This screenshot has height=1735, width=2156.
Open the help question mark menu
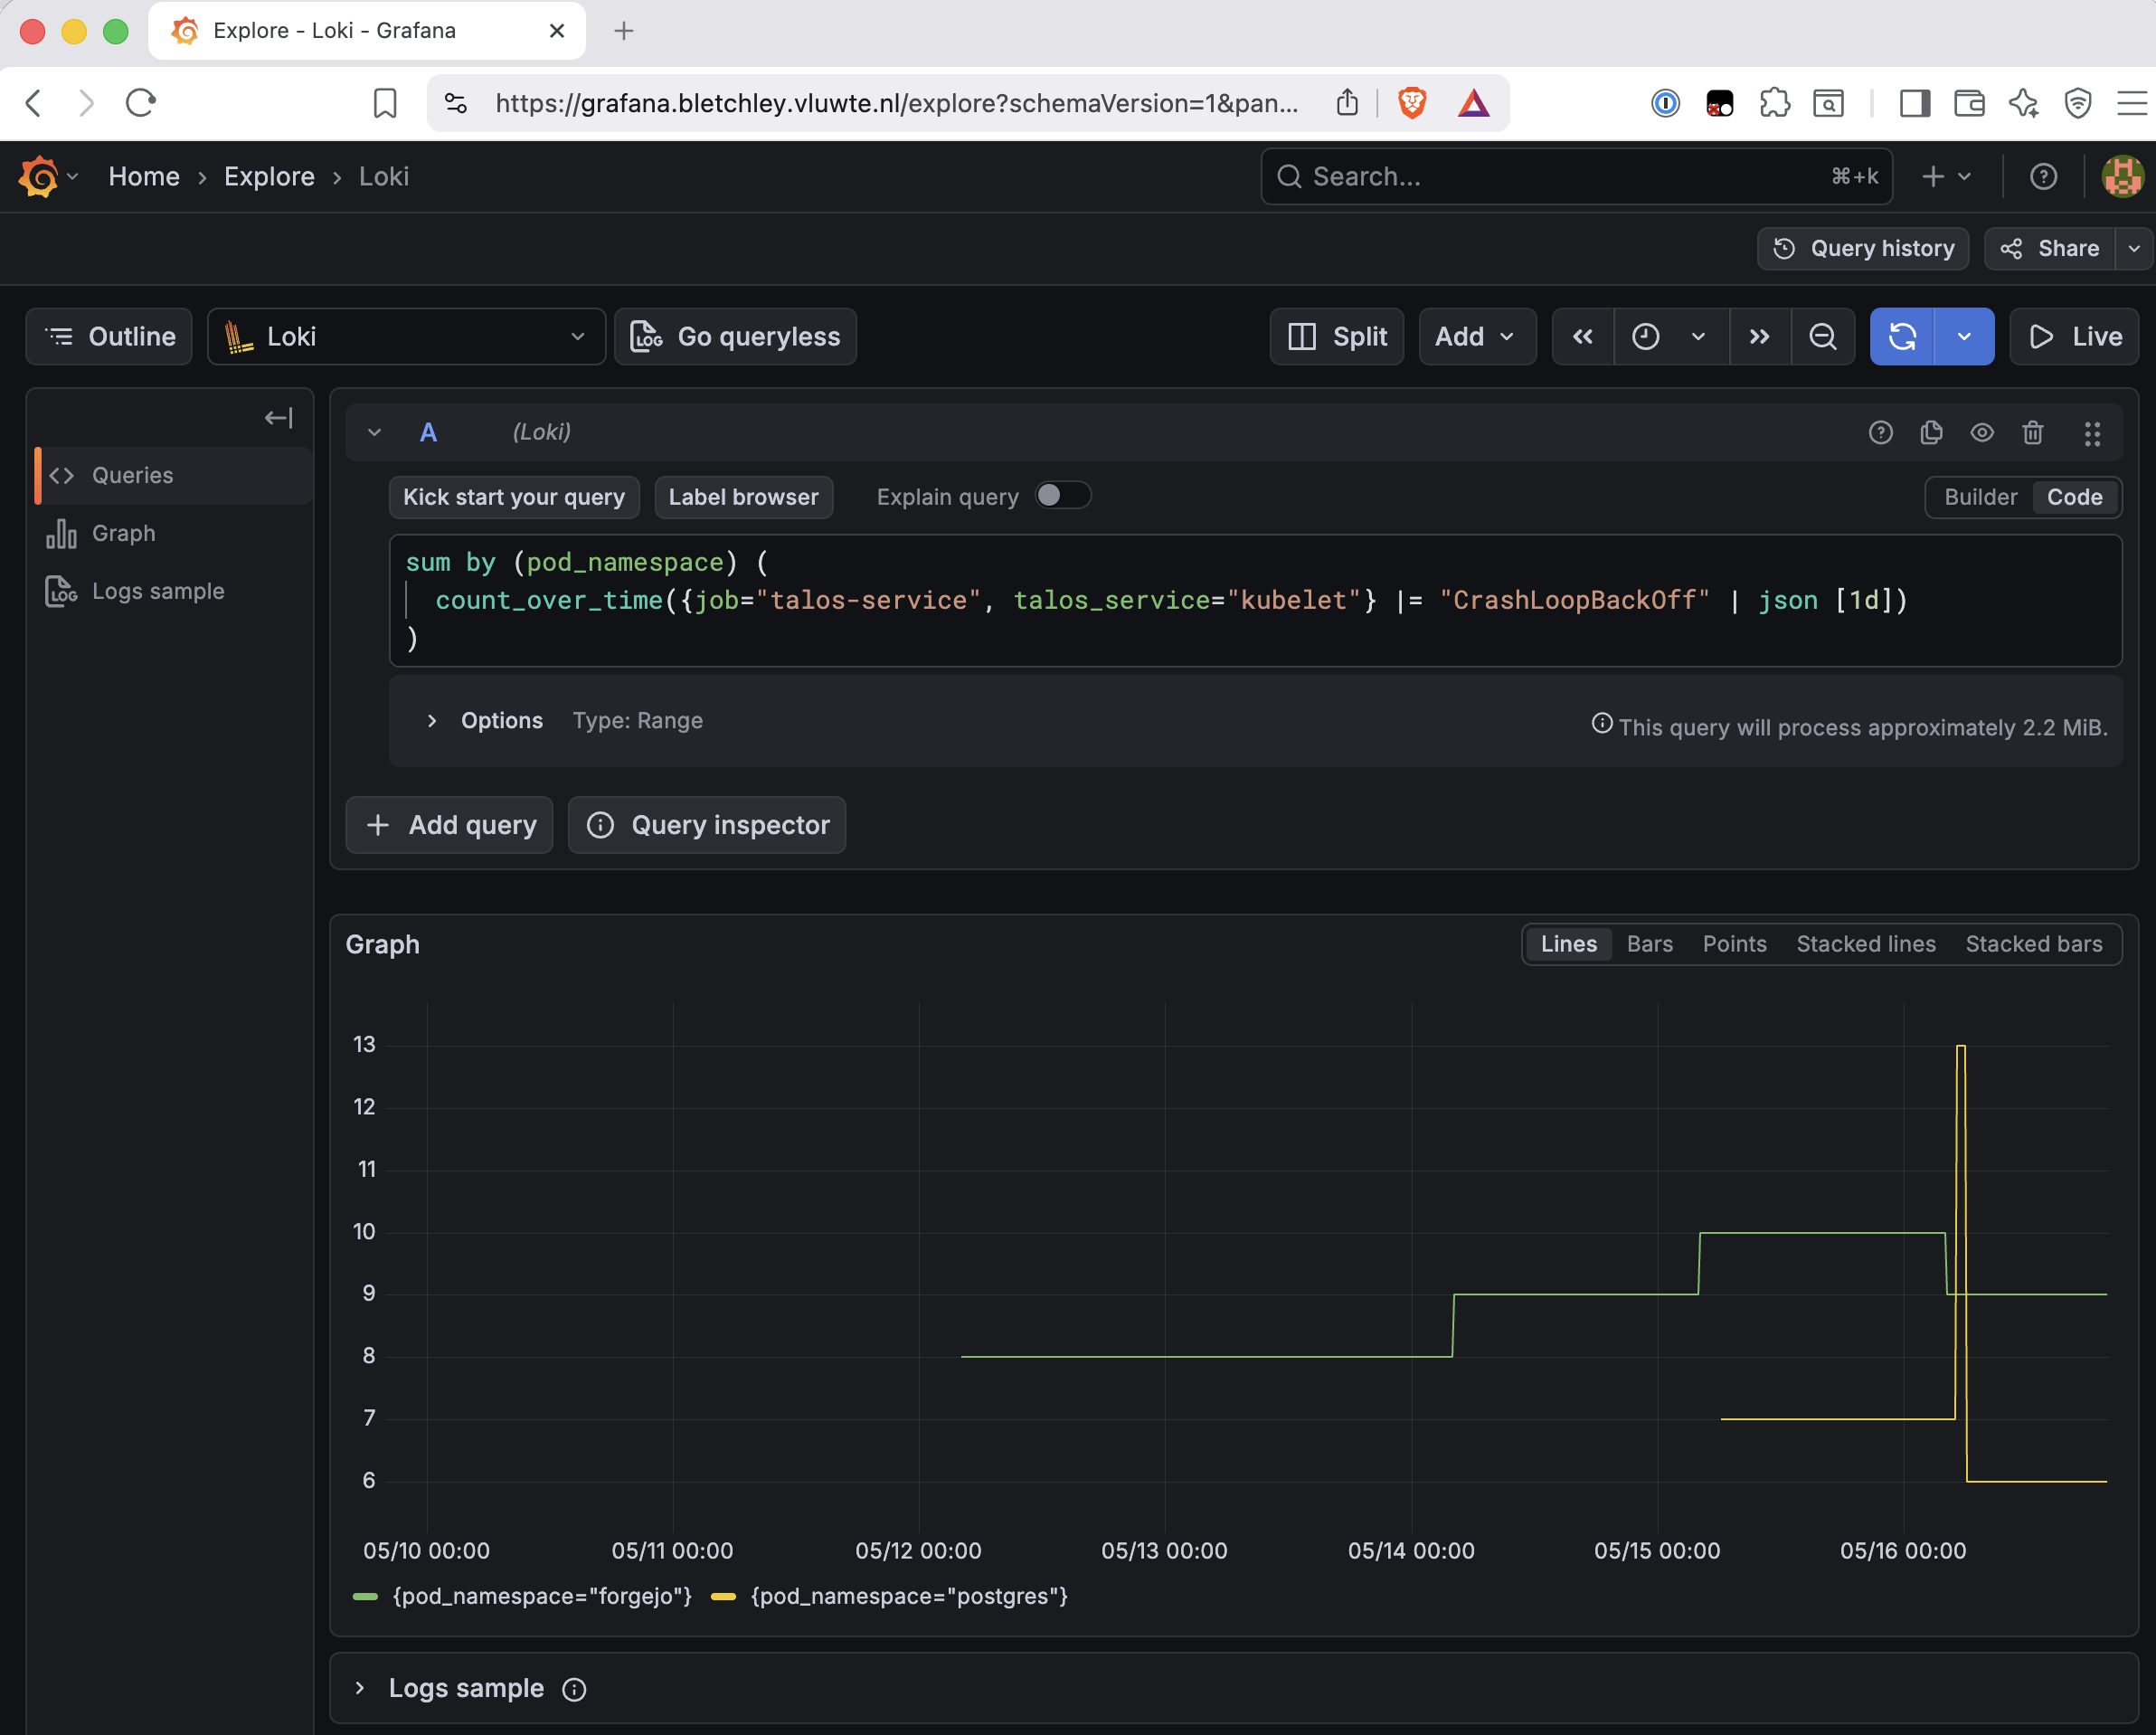[x=2043, y=177]
